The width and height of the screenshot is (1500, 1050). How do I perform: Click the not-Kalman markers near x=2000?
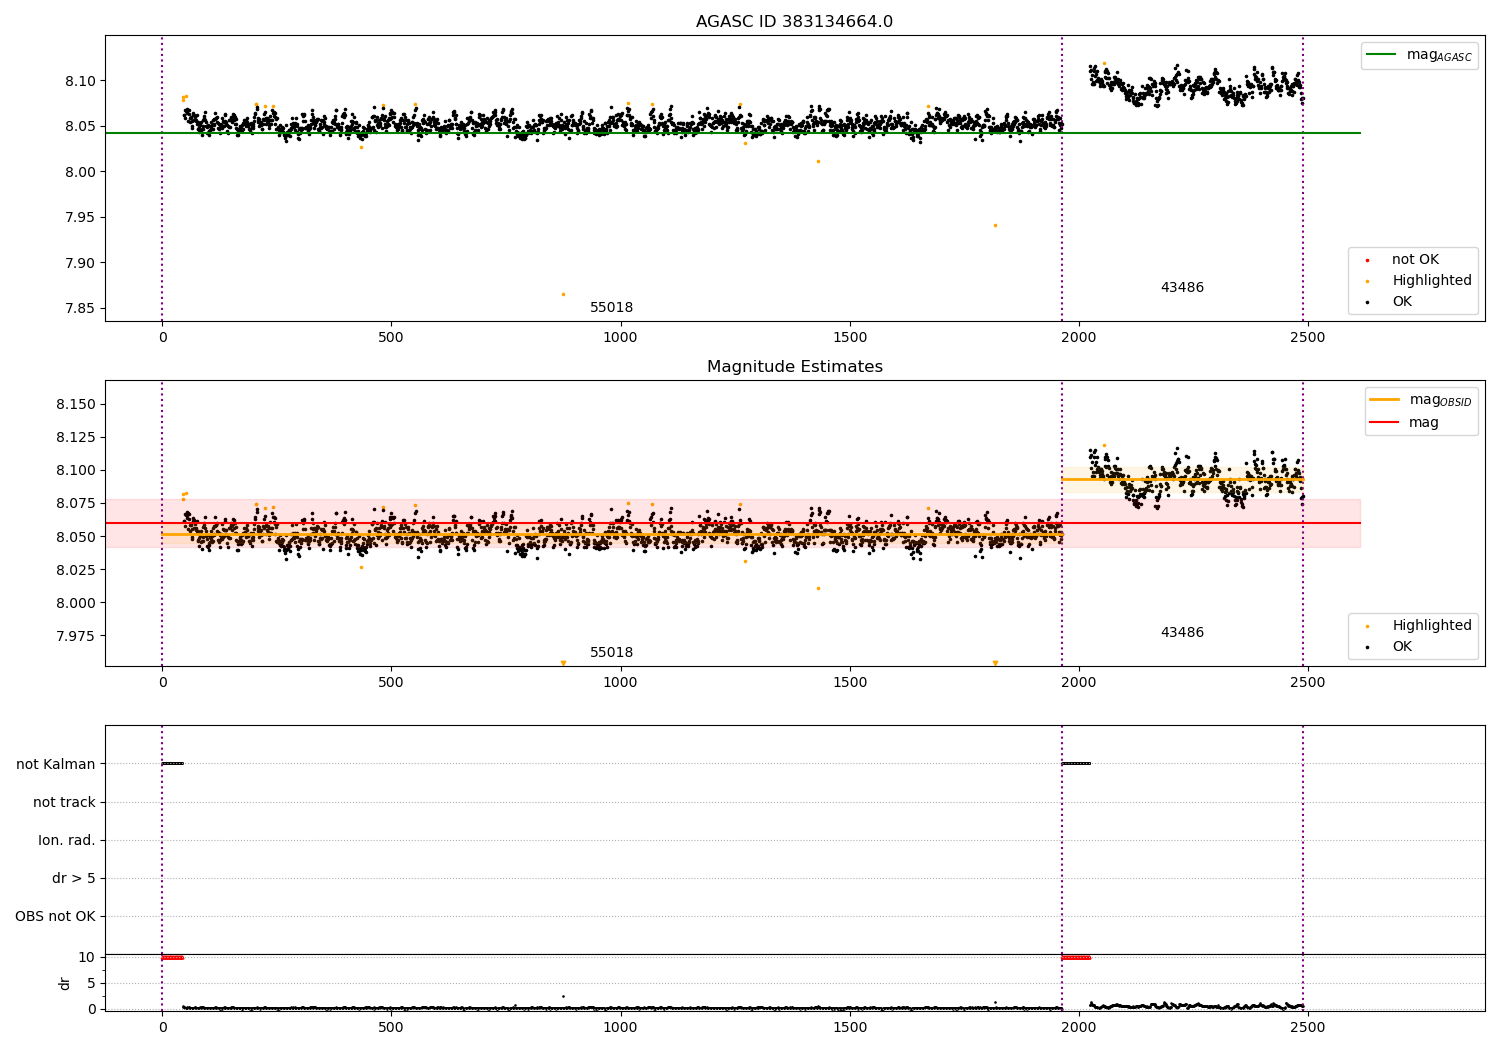point(1076,764)
